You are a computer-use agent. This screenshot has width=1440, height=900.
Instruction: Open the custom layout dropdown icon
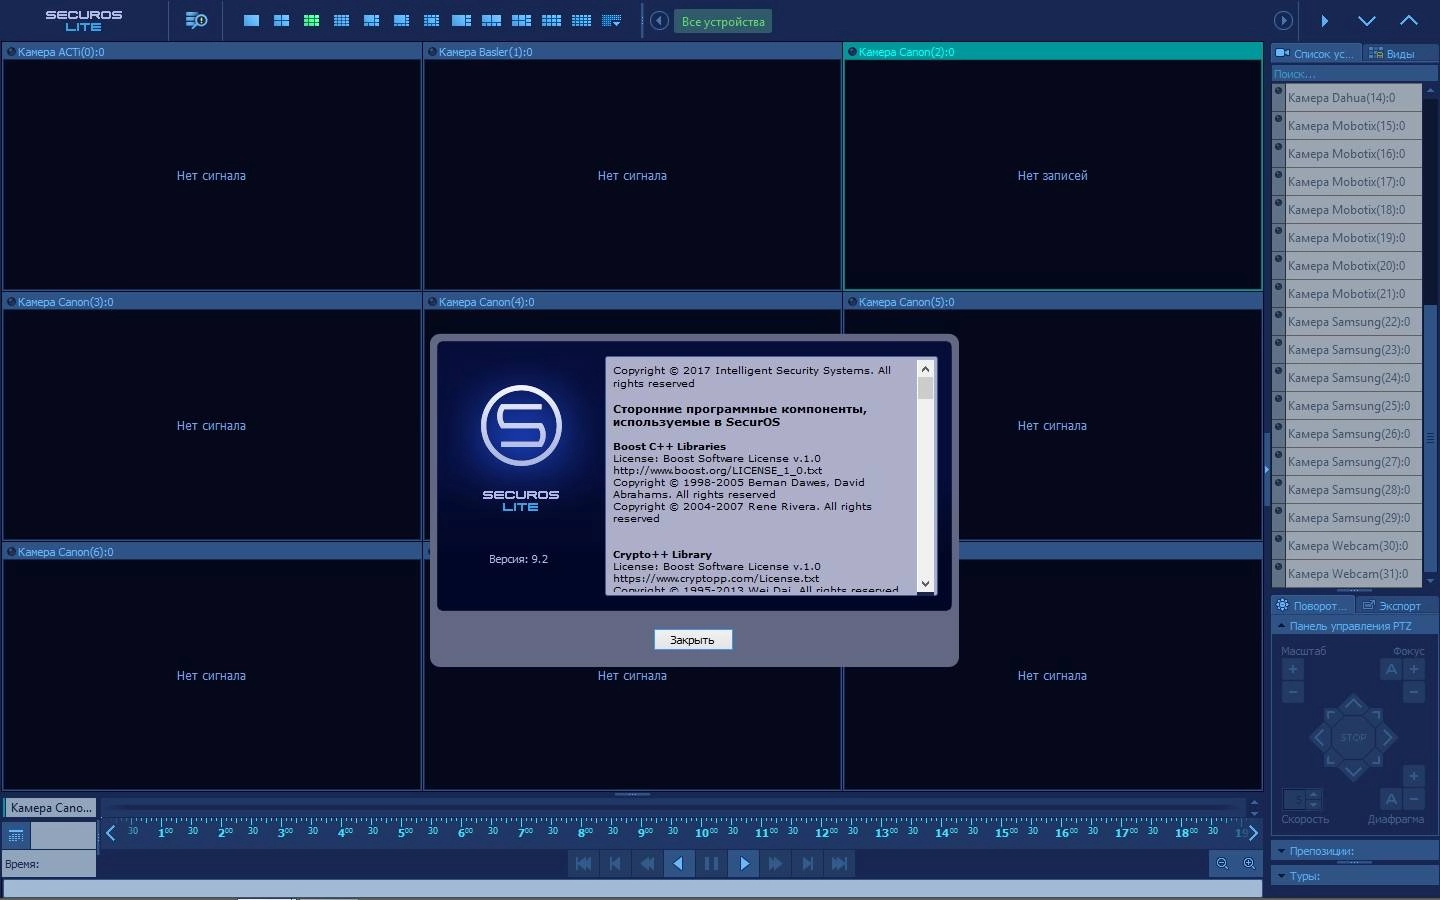[x=612, y=20]
